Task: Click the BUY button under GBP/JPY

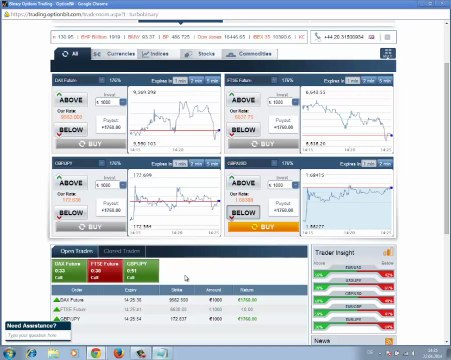Action: pyautogui.click(x=91, y=227)
